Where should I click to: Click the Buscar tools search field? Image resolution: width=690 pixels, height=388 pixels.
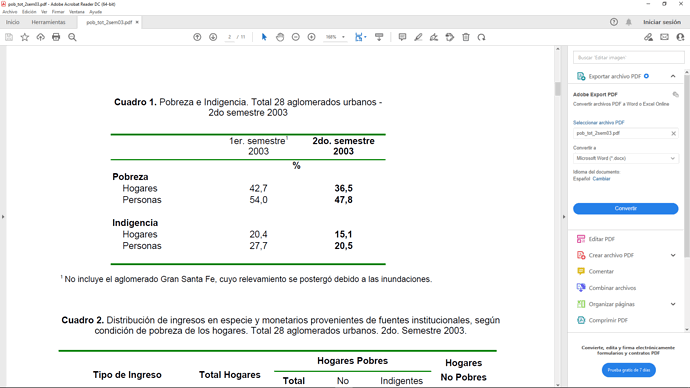pos(628,58)
